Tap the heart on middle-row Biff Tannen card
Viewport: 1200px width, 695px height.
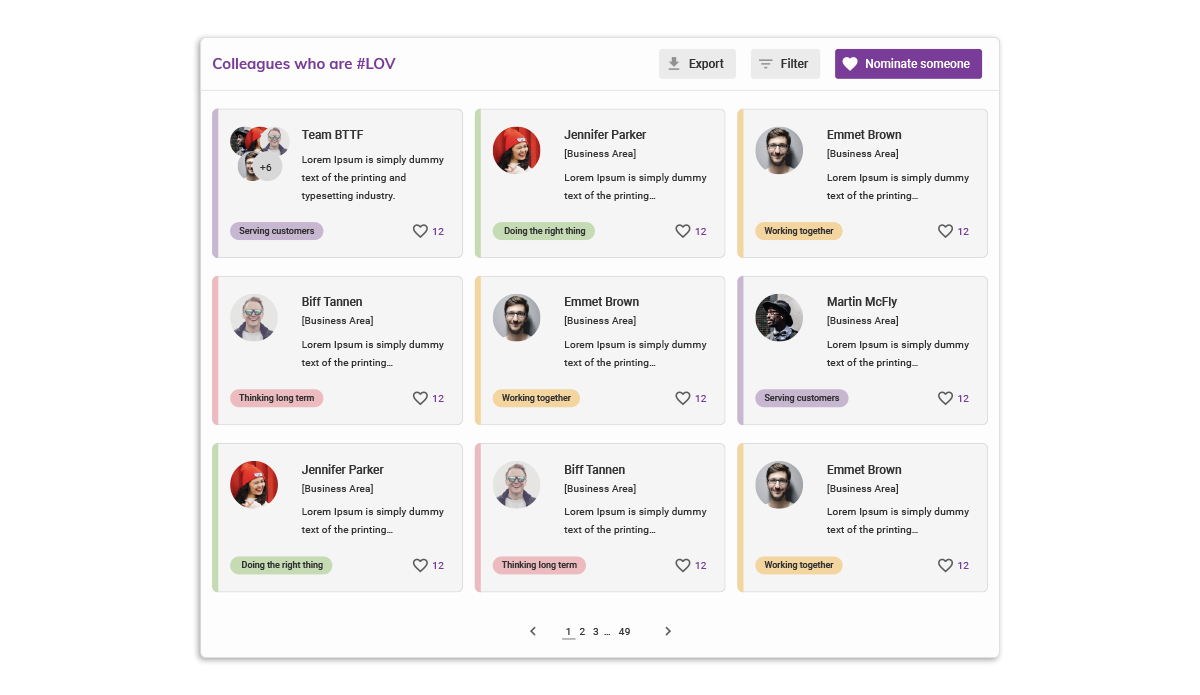point(420,398)
